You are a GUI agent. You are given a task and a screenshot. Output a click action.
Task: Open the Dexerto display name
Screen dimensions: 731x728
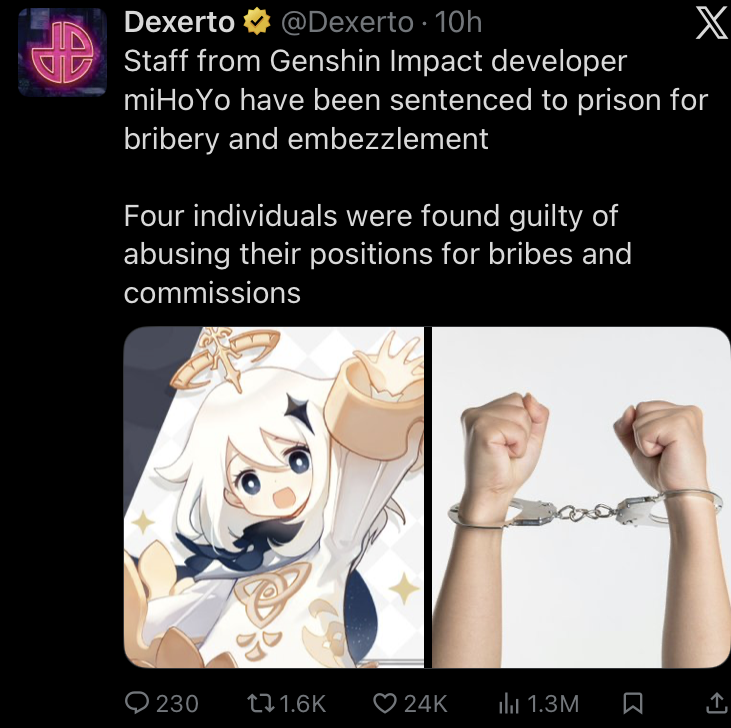pos(179,22)
